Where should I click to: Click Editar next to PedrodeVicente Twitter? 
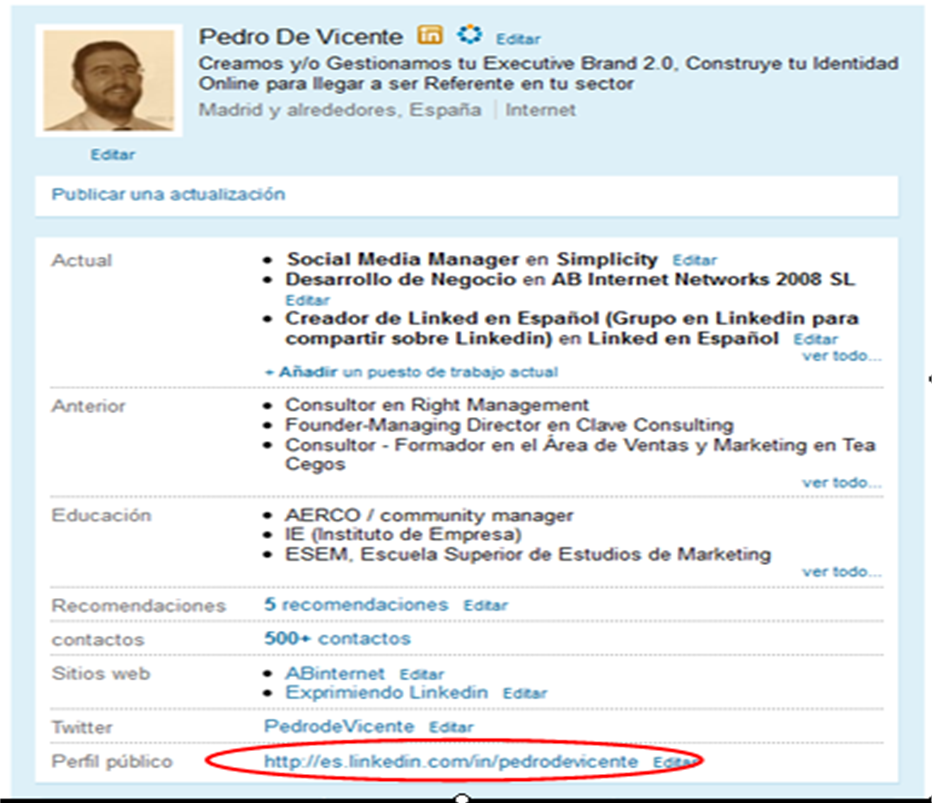(x=451, y=728)
